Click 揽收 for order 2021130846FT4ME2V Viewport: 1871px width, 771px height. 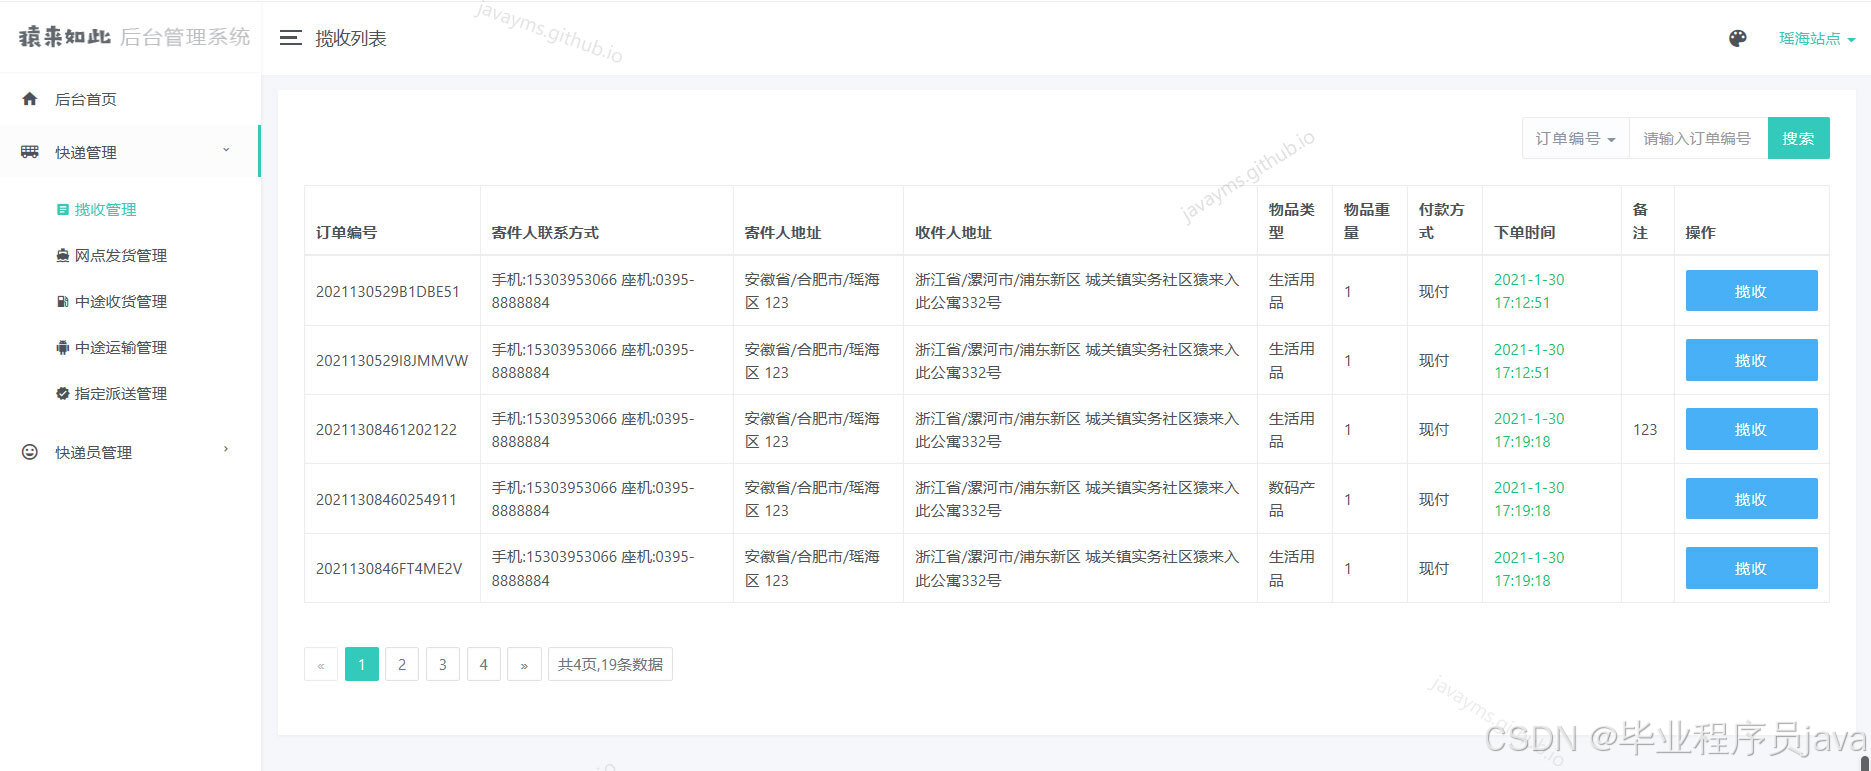point(1751,568)
